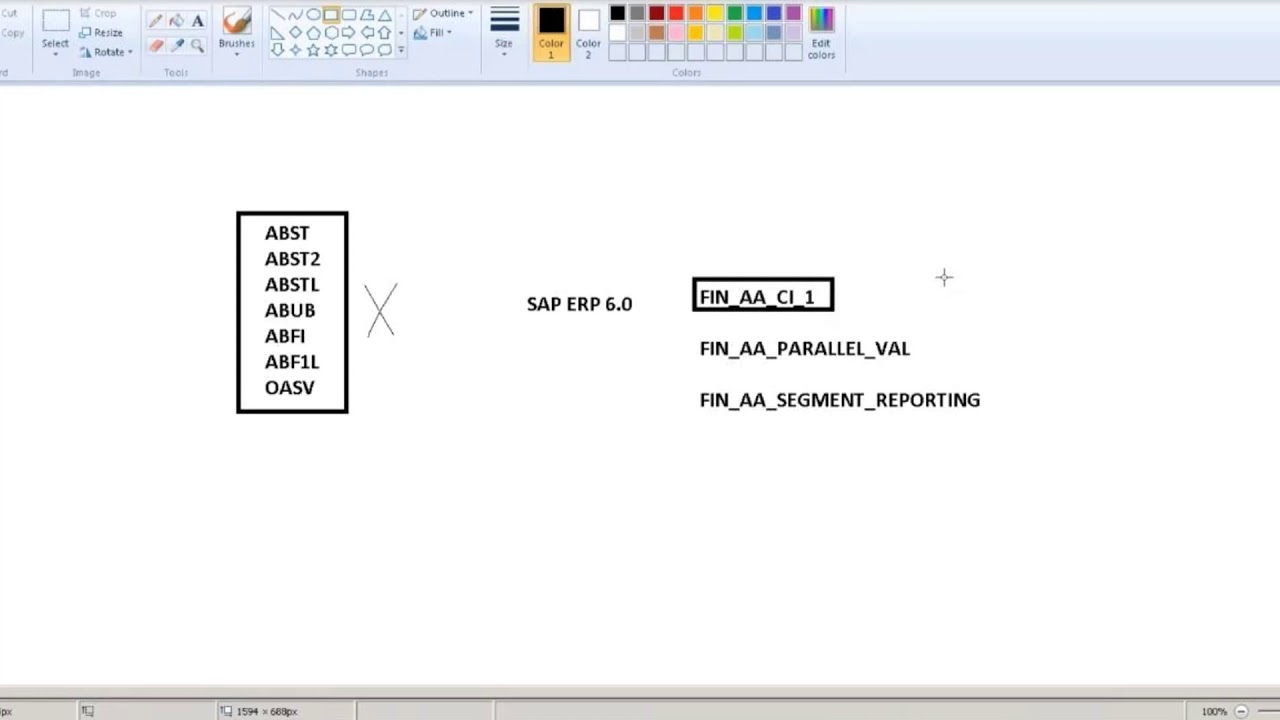Select the Text tool

[x=197, y=21]
